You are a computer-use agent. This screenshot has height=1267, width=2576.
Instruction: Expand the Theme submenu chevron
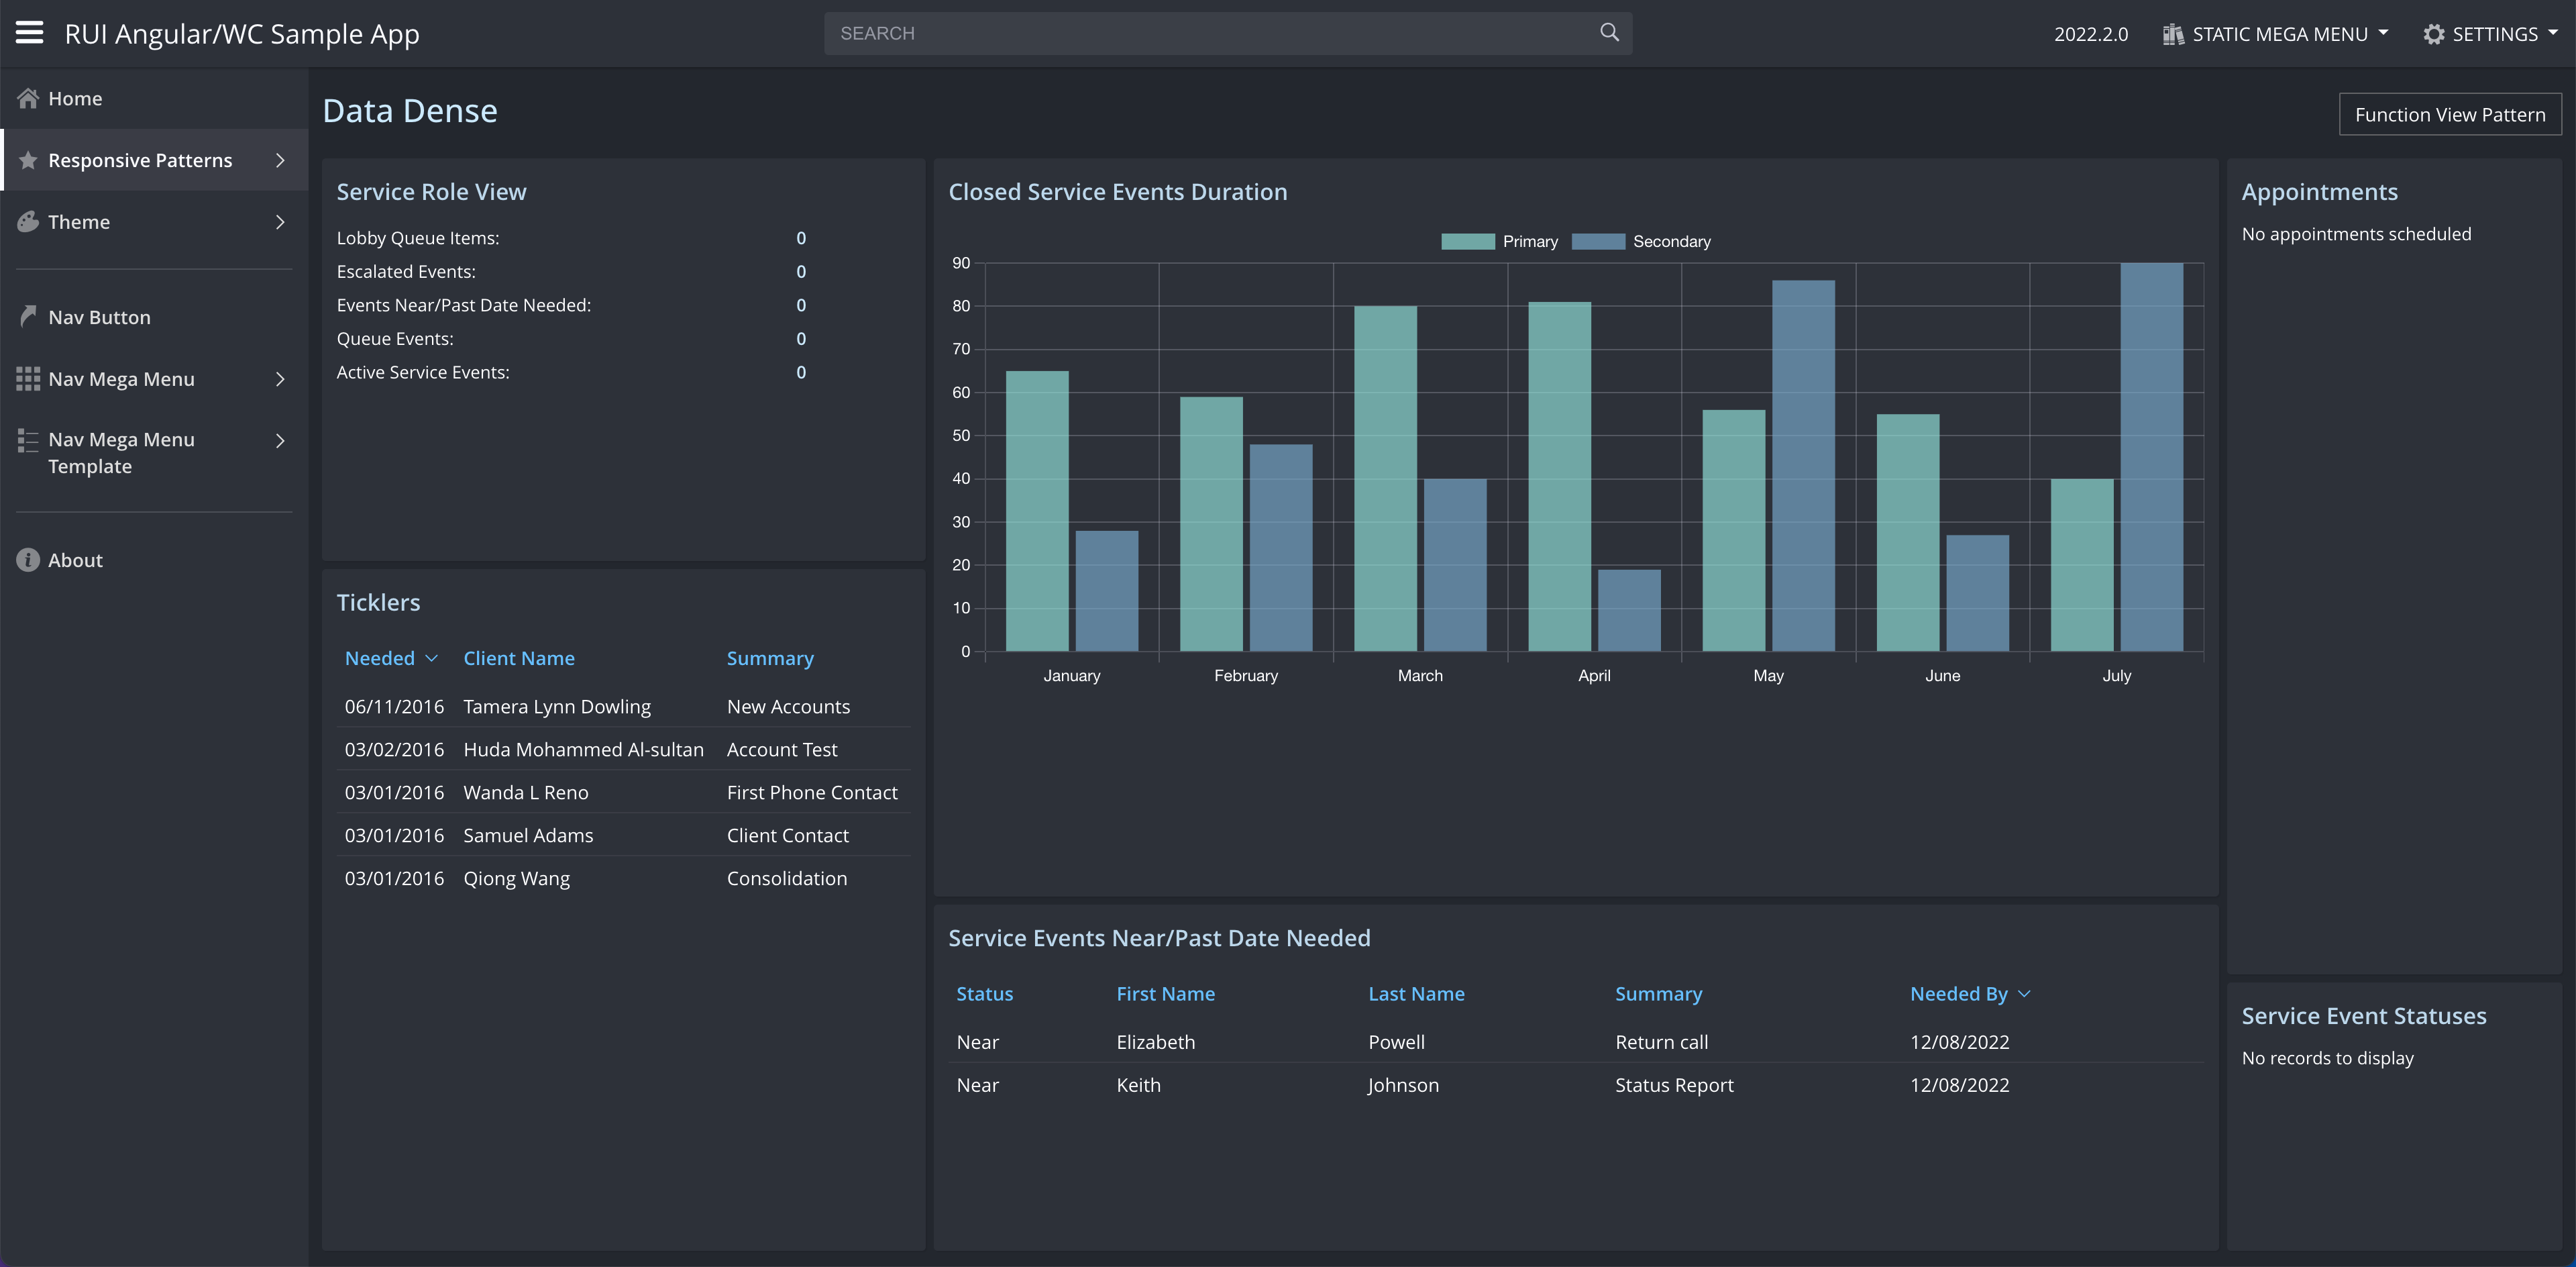pos(280,222)
